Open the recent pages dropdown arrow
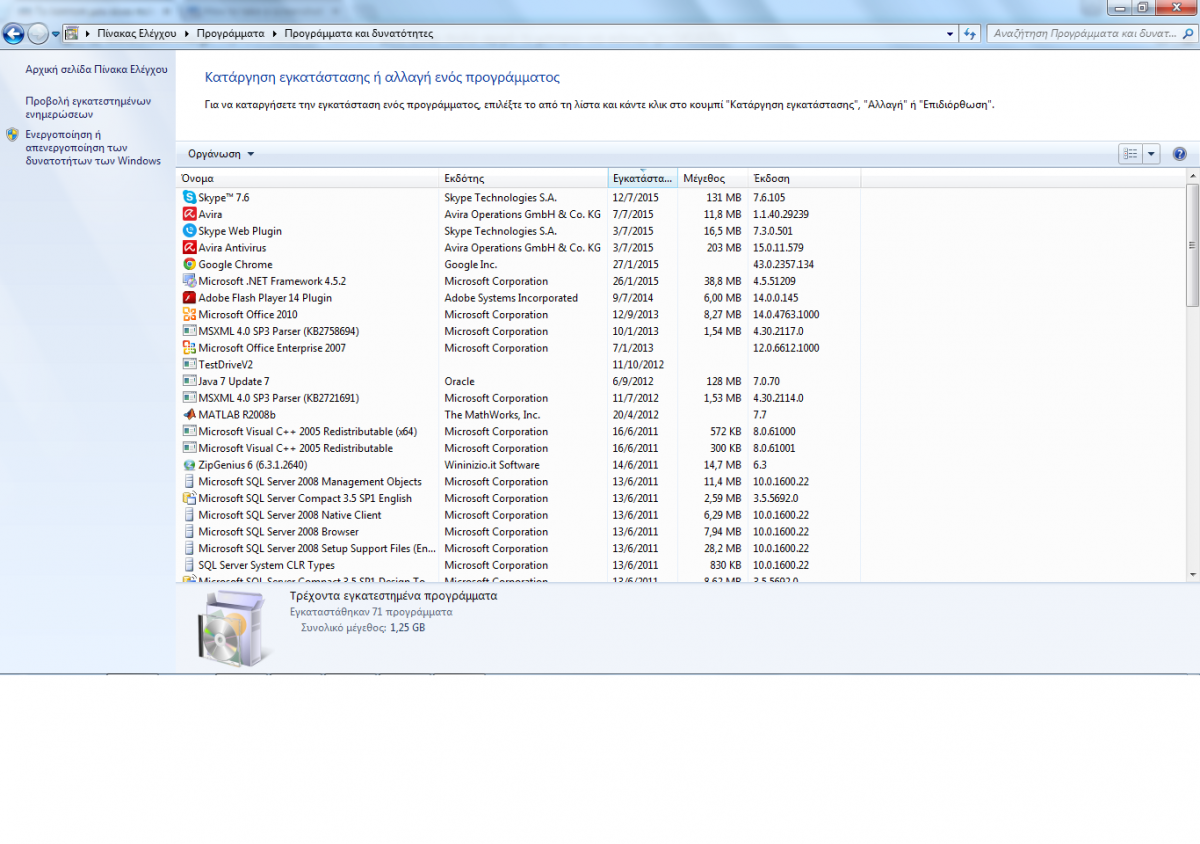This screenshot has width=1200, height=844. point(56,33)
